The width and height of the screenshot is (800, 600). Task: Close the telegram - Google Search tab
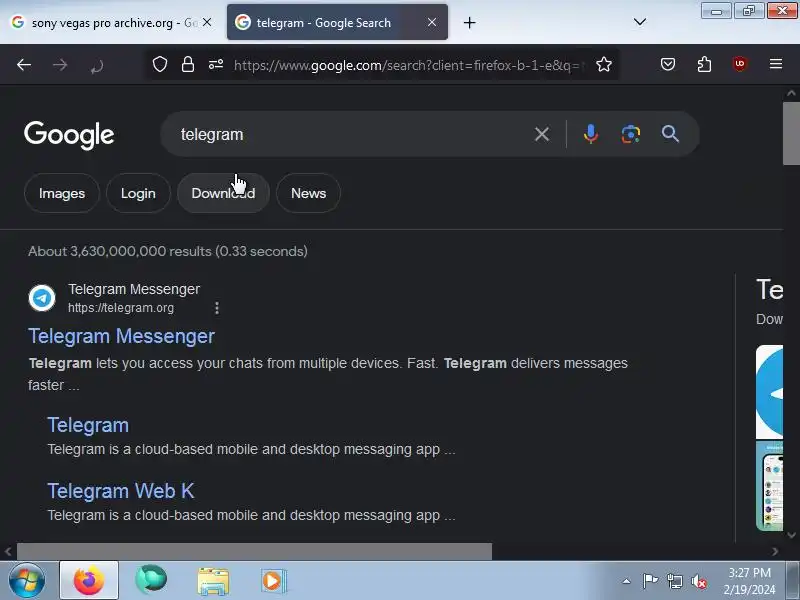[x=432, y=22]
